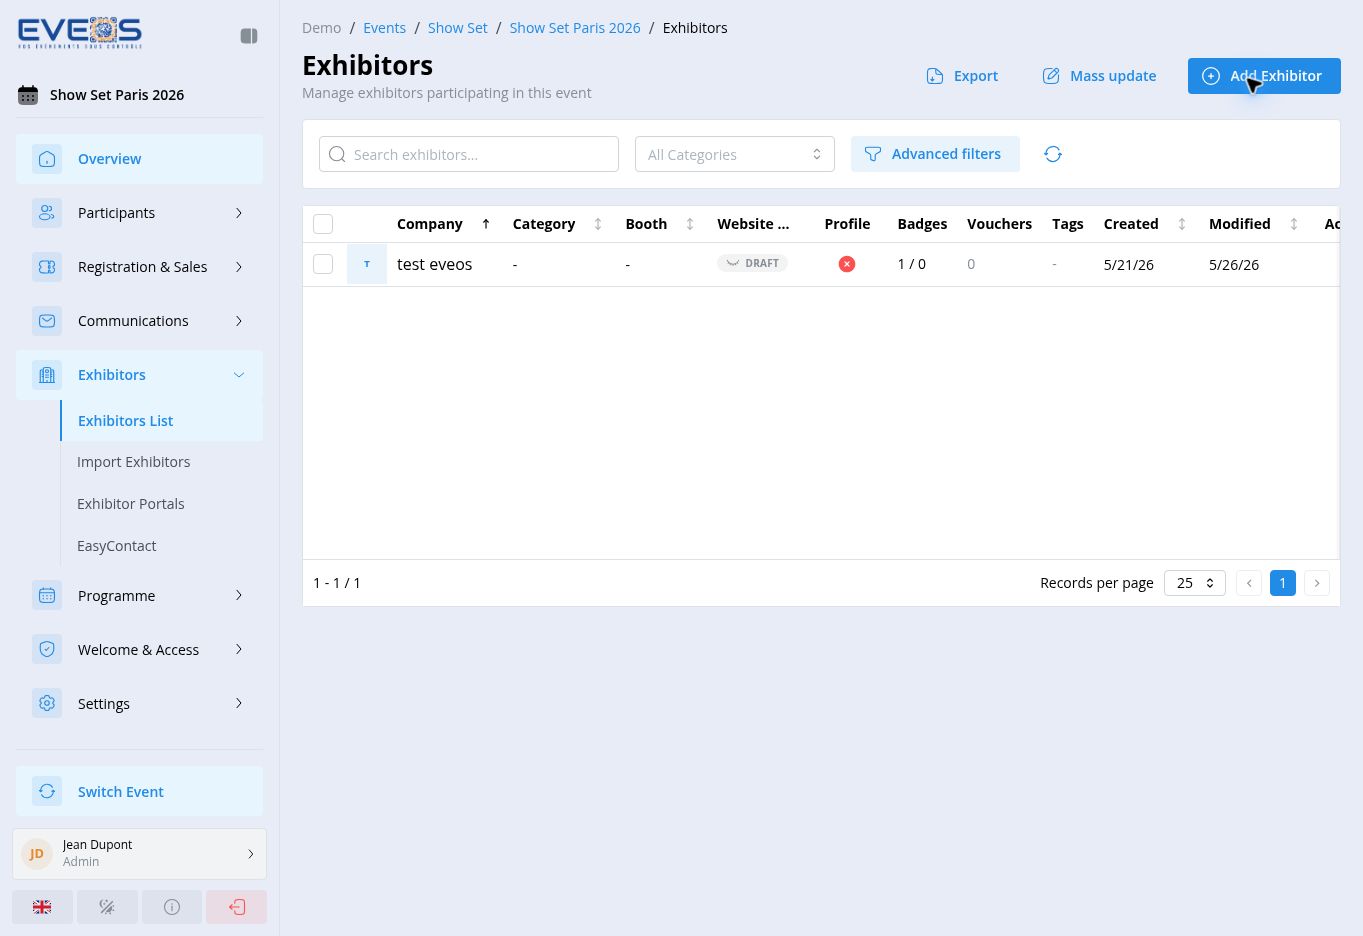
Task: Expand the Settings section
Action: 139,704
